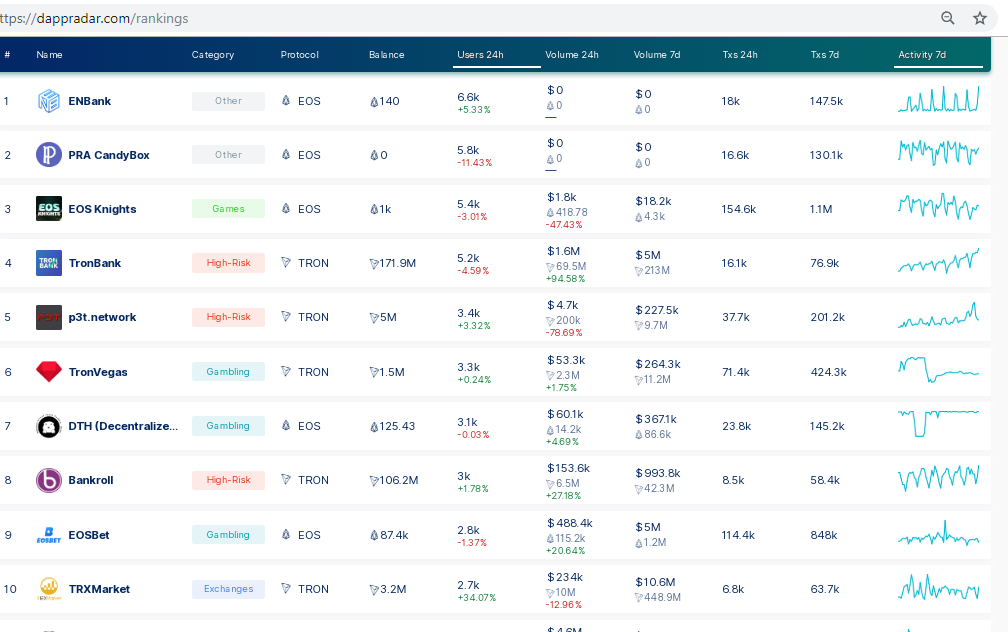This screenshot has width=1008, height=632.
Task: Click the TRON protocol icon in Bankroll row
Action: click(x=286, y=480)
